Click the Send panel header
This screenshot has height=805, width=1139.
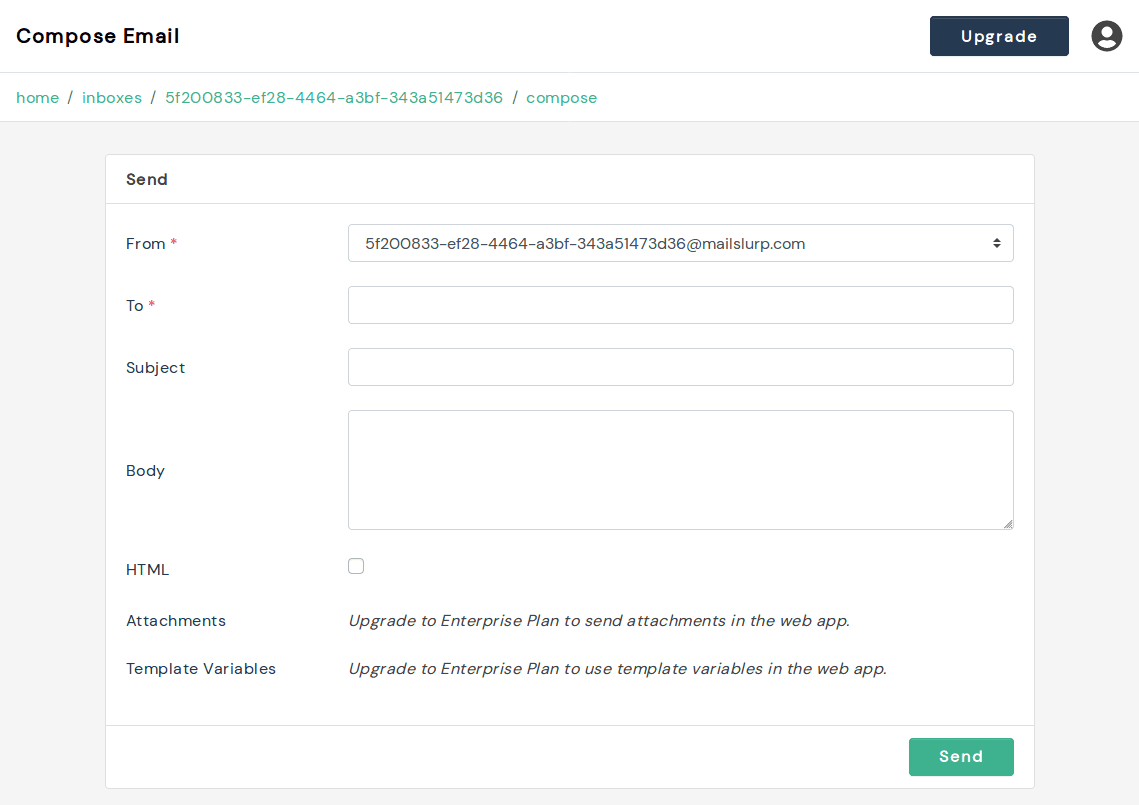pos(146,179)
